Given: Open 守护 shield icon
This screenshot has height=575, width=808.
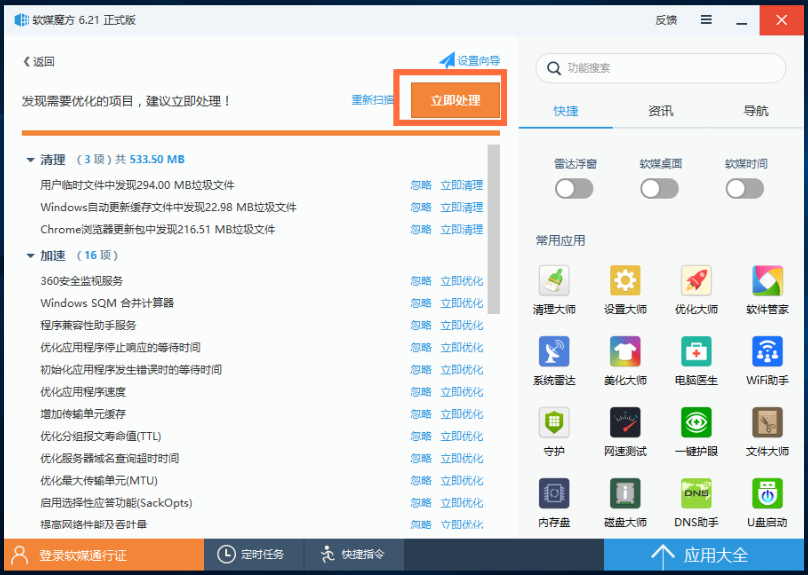Looking at the screenshot, I should click(554, 422).
